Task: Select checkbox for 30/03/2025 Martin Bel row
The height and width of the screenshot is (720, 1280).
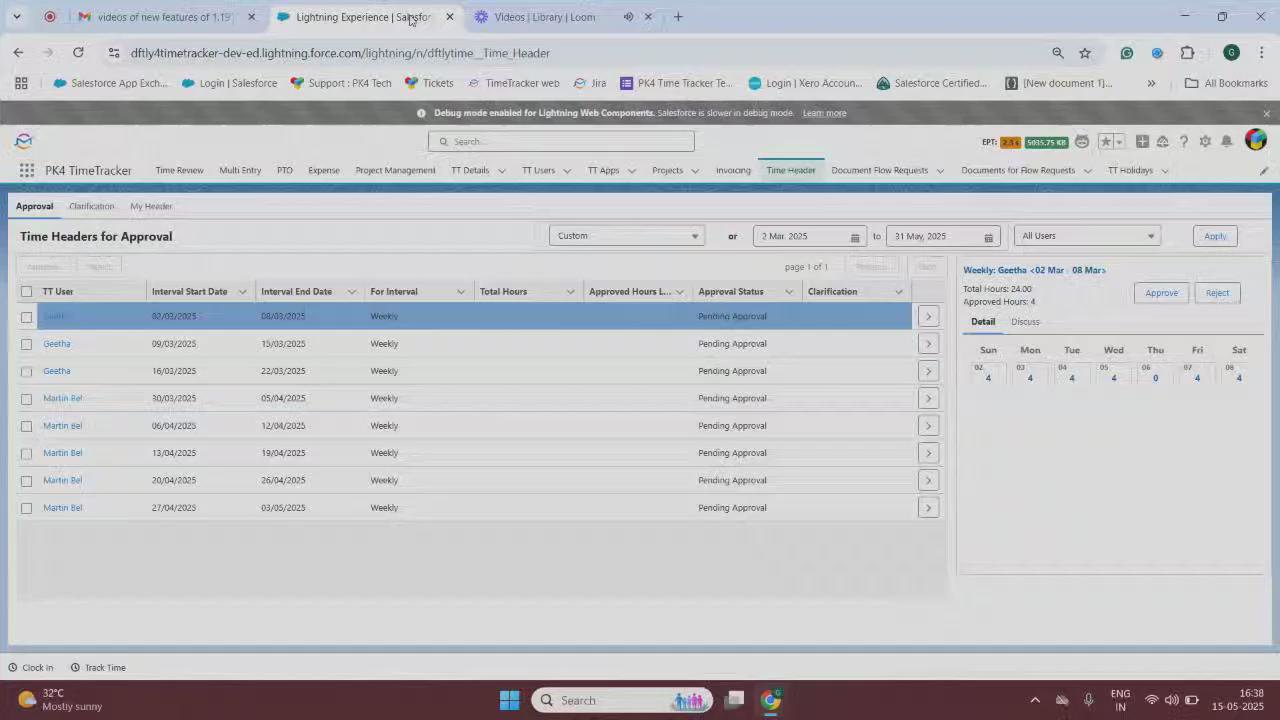Action: click(x=27, y=399)
